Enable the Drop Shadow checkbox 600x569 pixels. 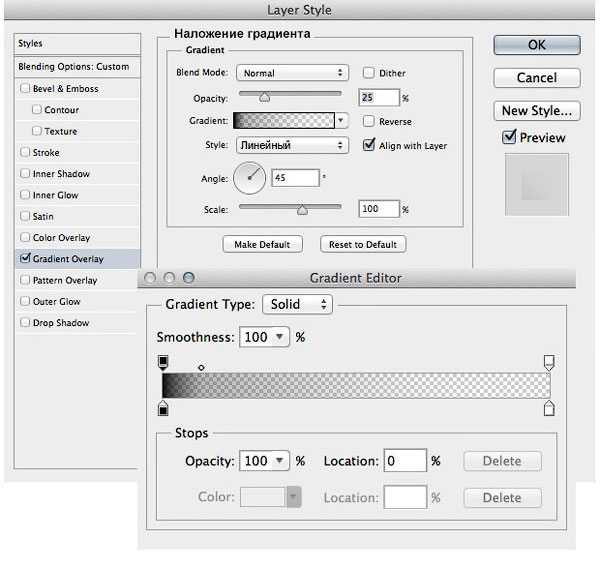[x=25, y=322]
